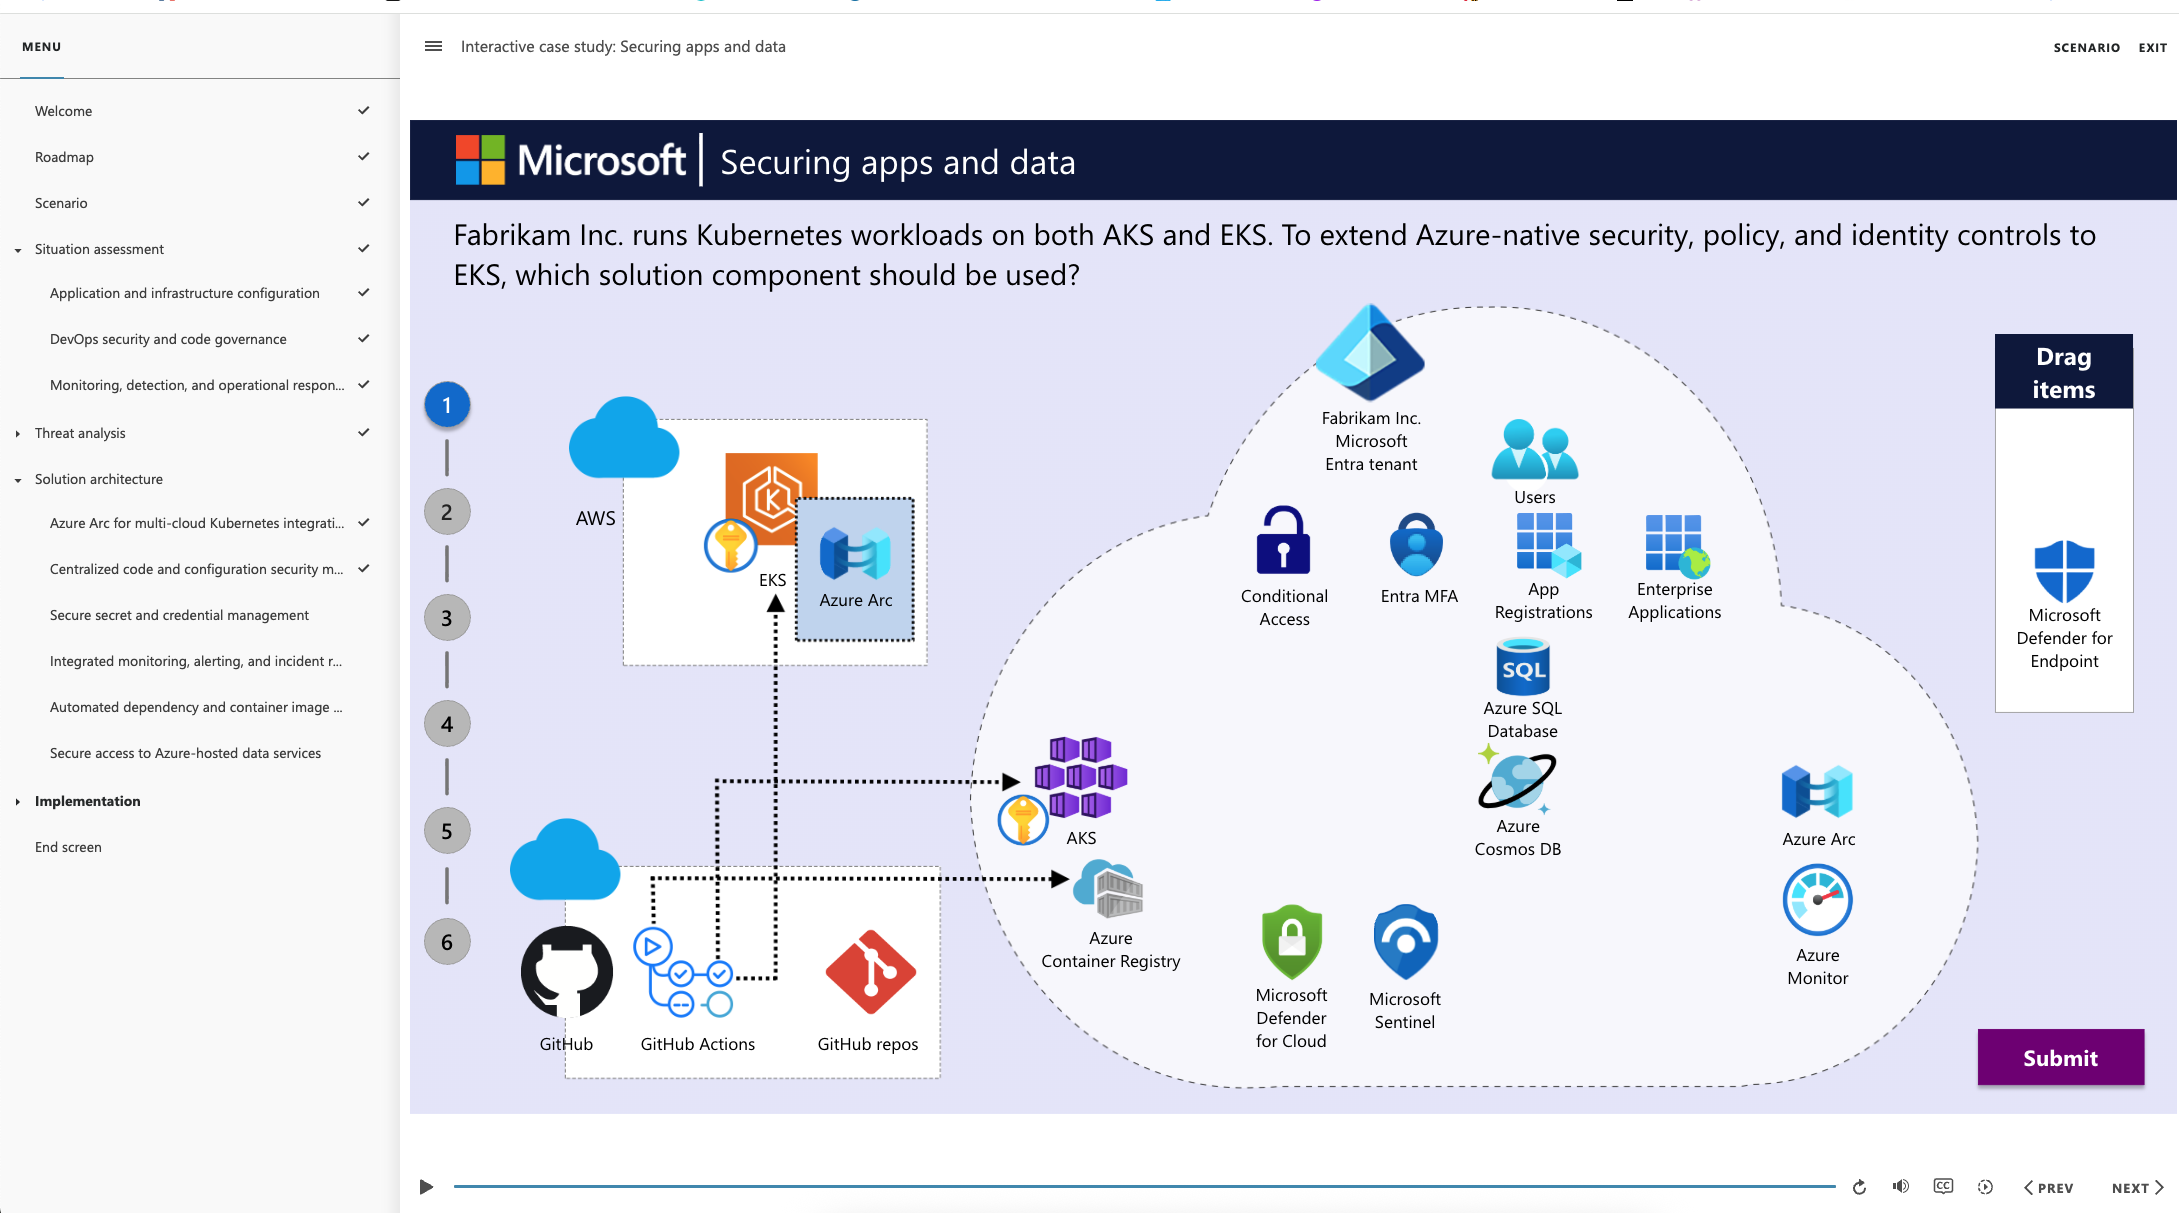Open playback speed settings icon
Viewport: 2179px width, 1213px height.
pos(1985,1187)
